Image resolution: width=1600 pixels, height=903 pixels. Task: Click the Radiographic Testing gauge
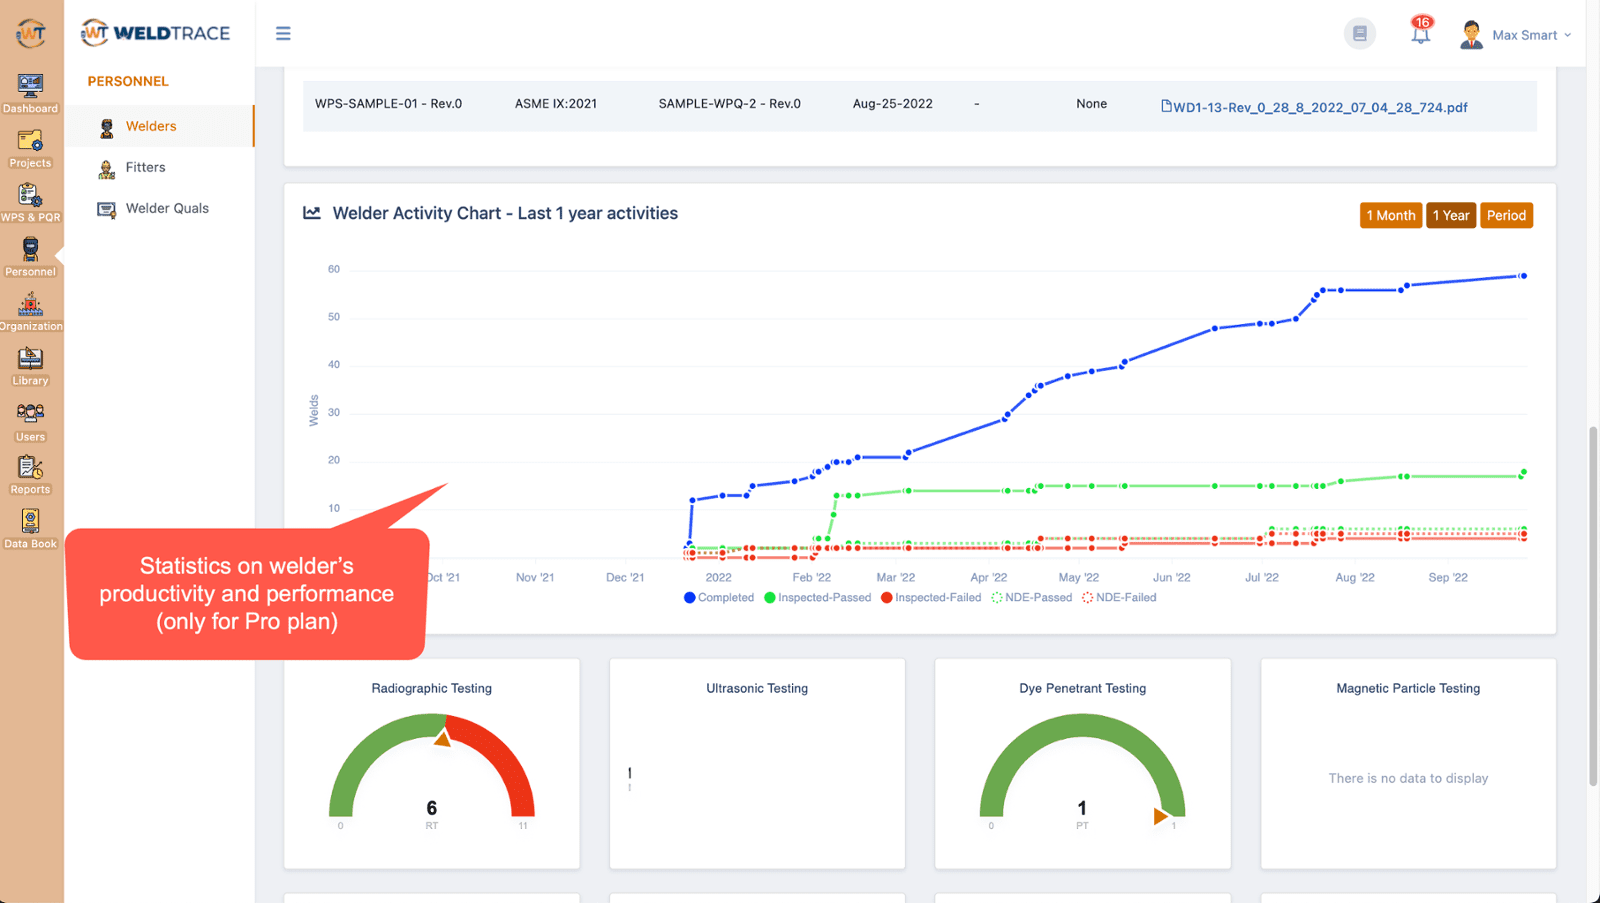tap(432, 770)
